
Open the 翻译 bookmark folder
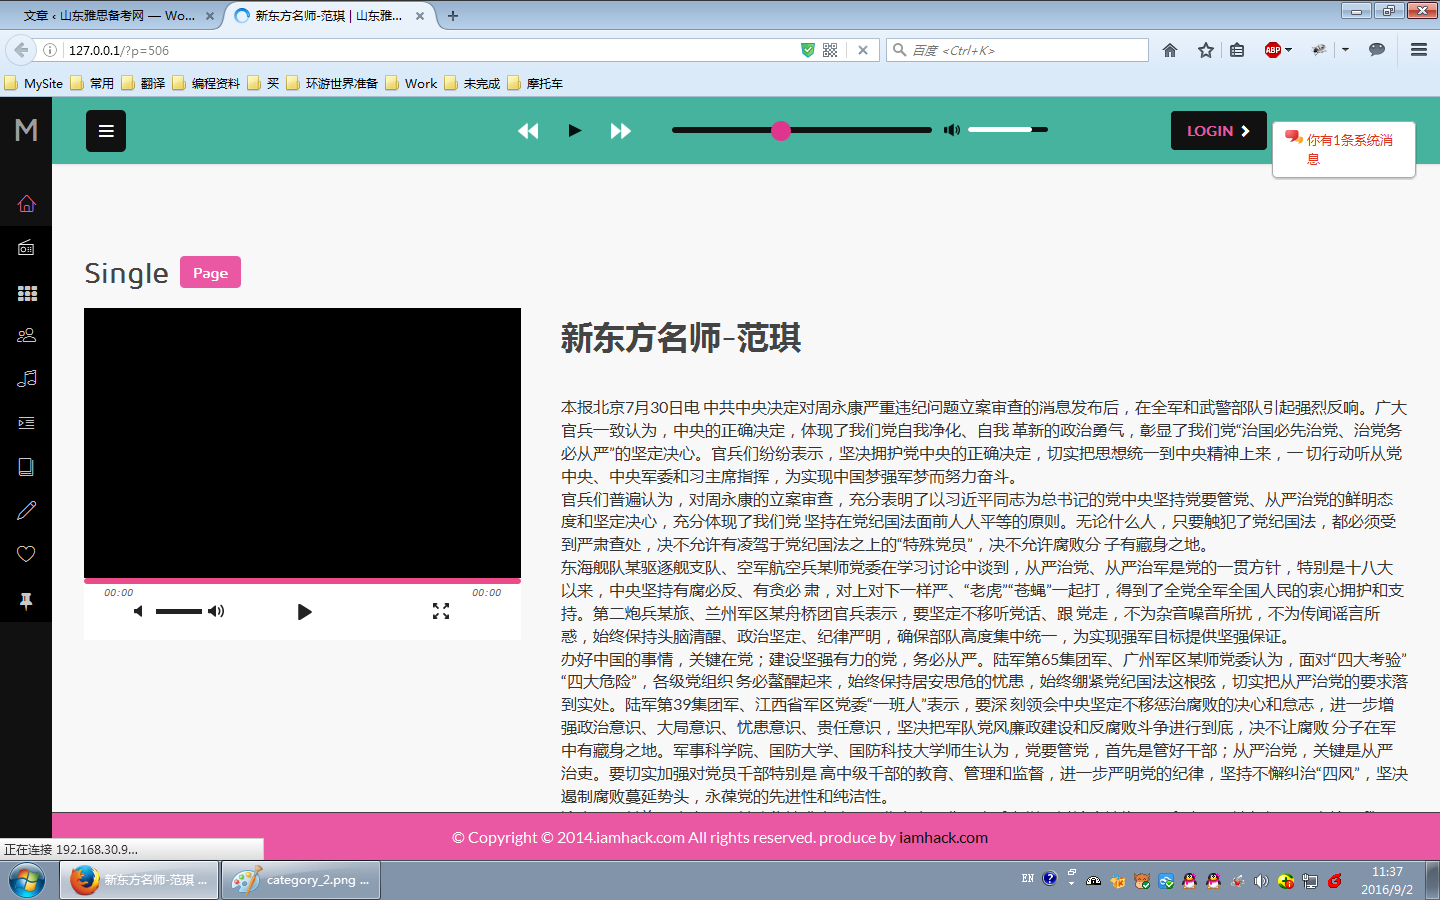pos(143,83)
